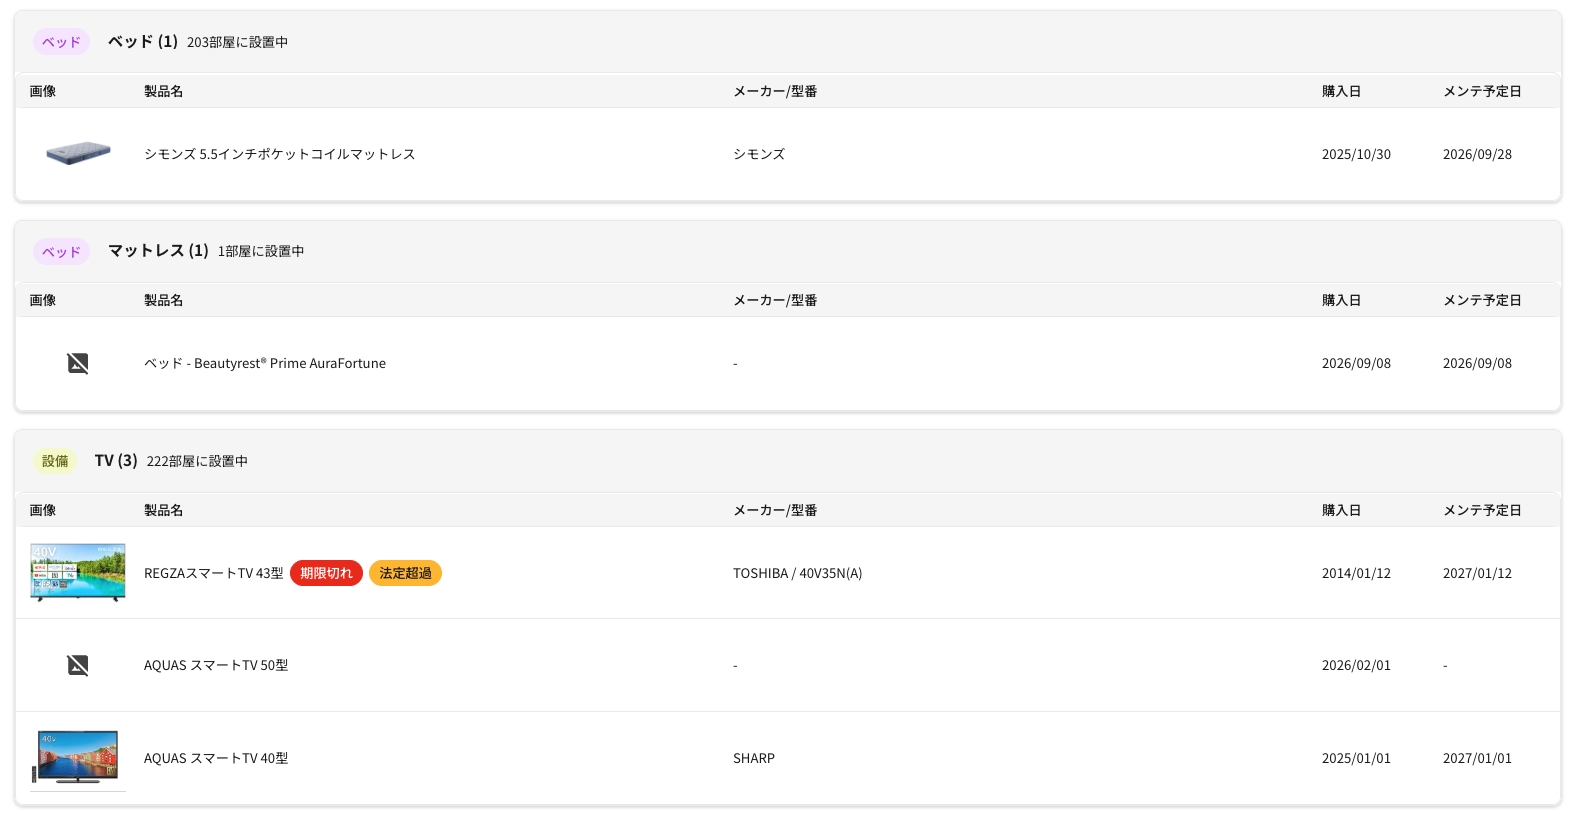Click 購入日 column header in TV table
Screen dimensions: 1582x815
pyautogui.click(x=1341, y=510)
